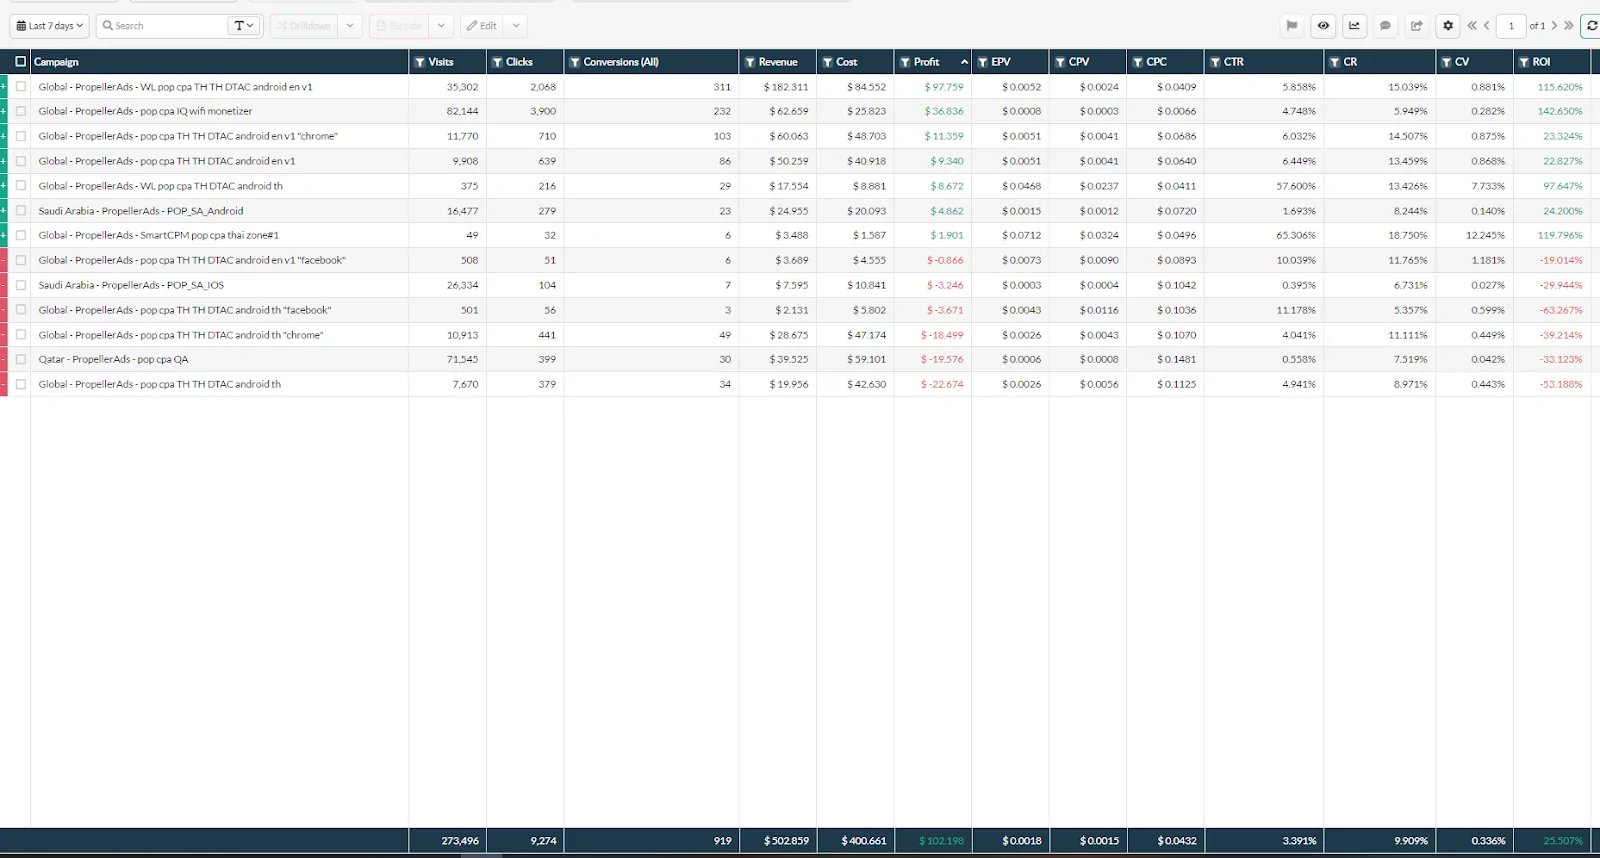Click total profit $102.198 in footer
The height and width of the screenshot is (858, 1600).
point(941,841)
